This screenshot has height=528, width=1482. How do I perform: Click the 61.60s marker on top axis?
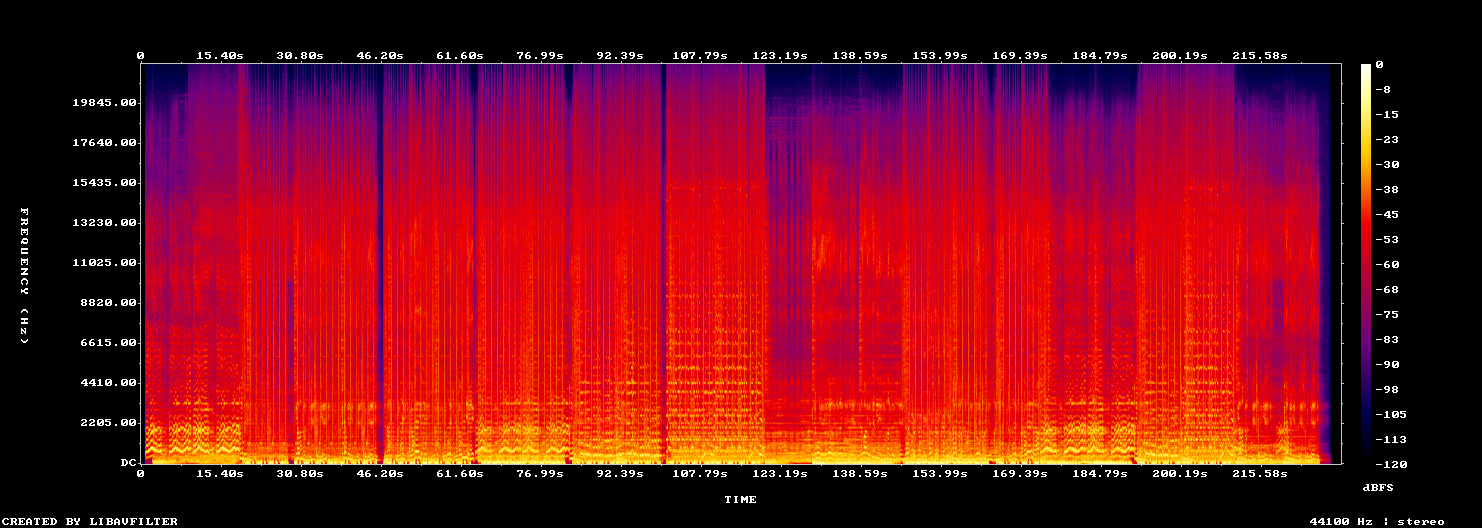click(x=459, y=55)
